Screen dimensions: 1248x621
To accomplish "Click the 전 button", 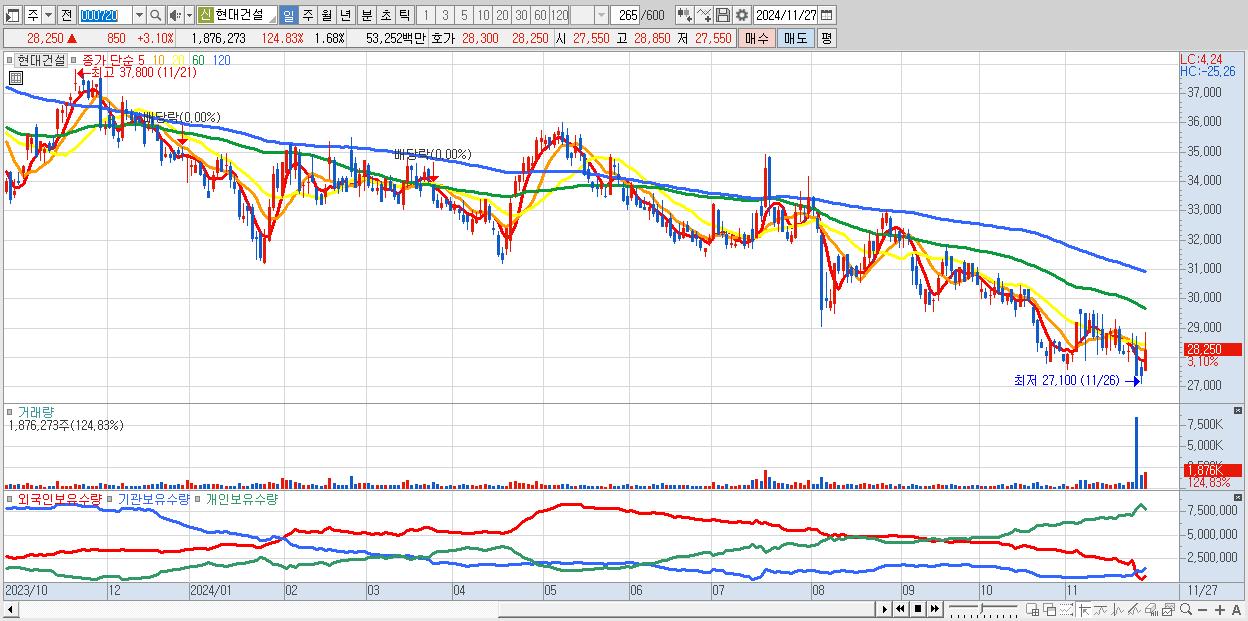I will pyautogui.click(x=66, y=15).
